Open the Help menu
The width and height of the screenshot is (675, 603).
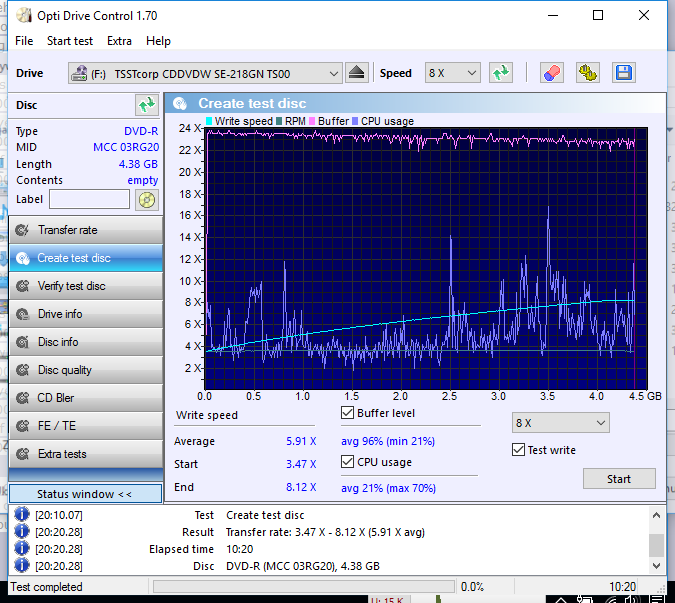[158, 41]
